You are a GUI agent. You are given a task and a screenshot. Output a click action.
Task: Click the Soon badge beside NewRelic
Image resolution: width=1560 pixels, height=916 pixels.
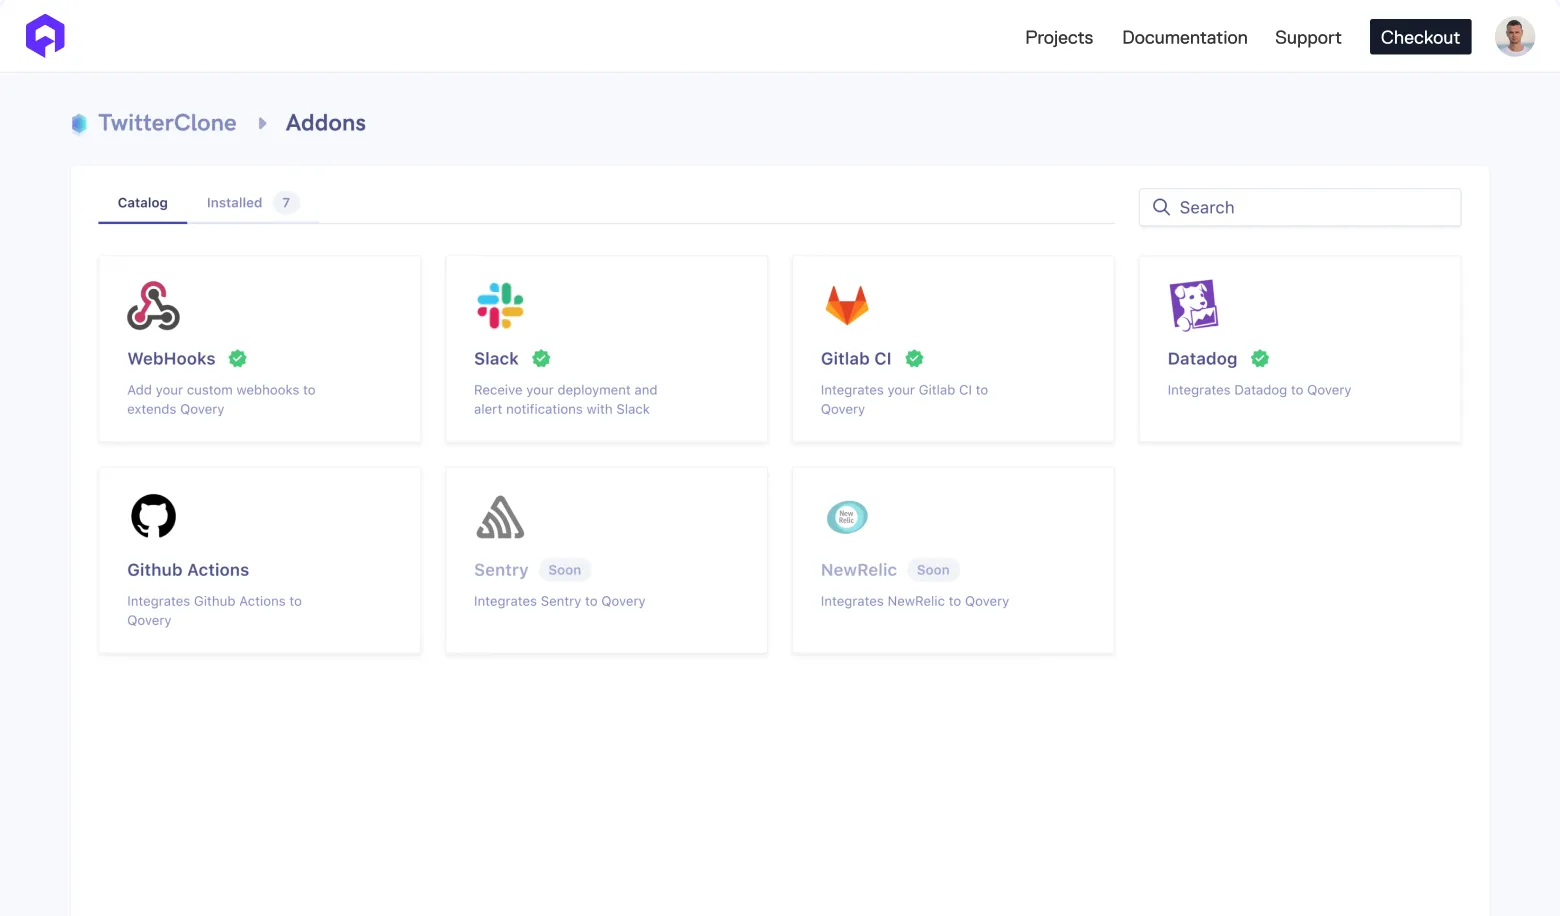pyautogui.click(x=933, y=570)
